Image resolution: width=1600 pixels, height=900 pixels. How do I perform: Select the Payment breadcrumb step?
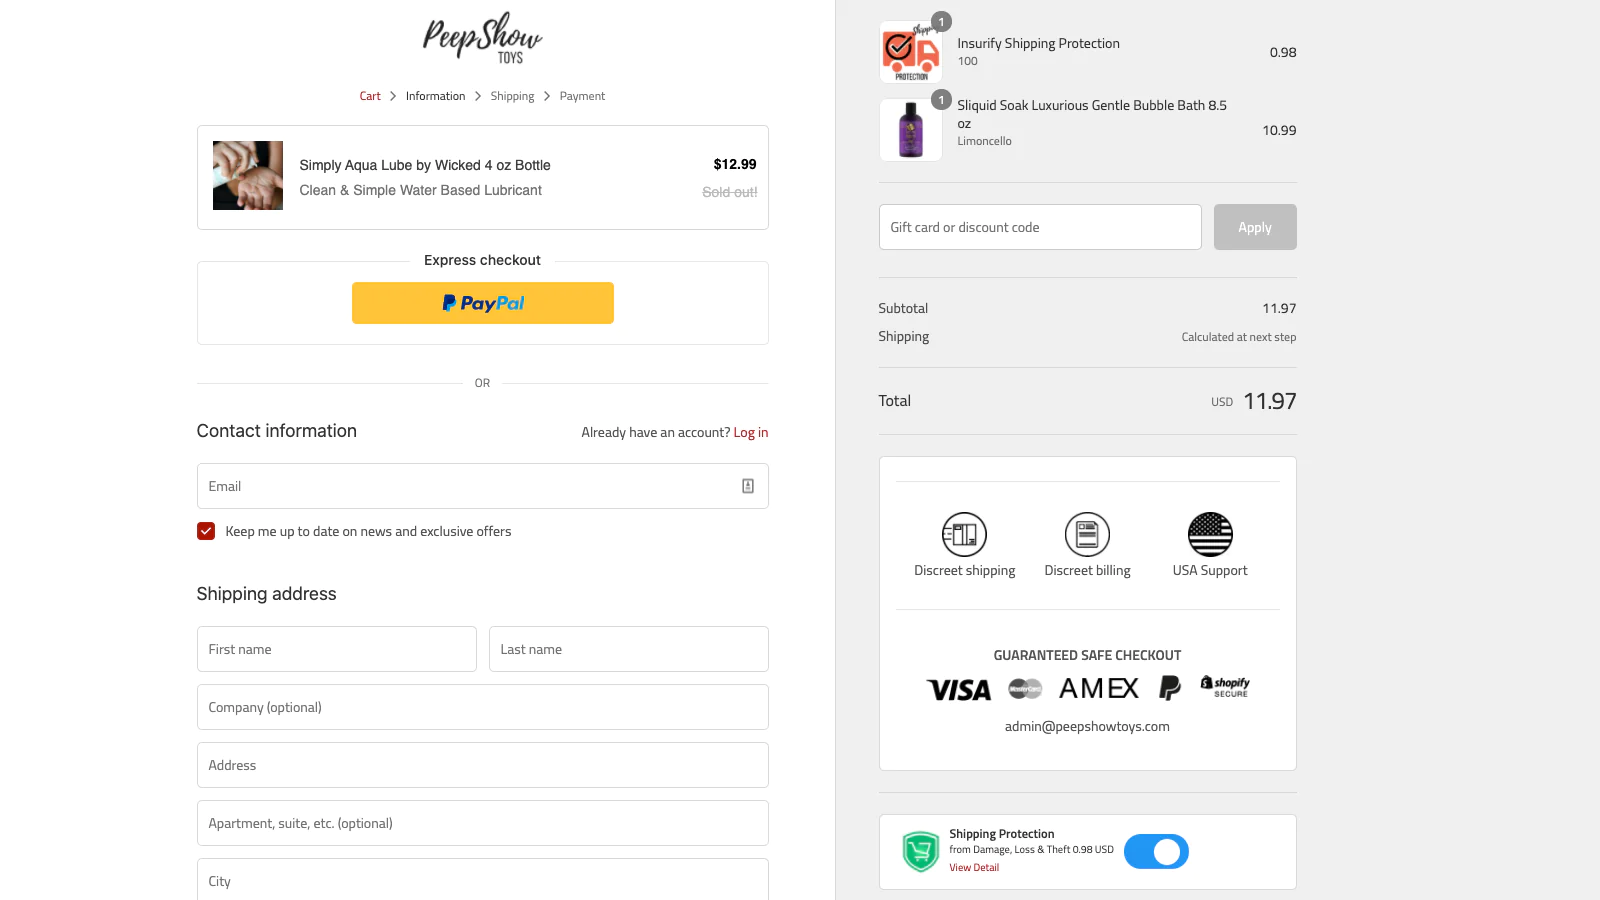coord(582,96)
